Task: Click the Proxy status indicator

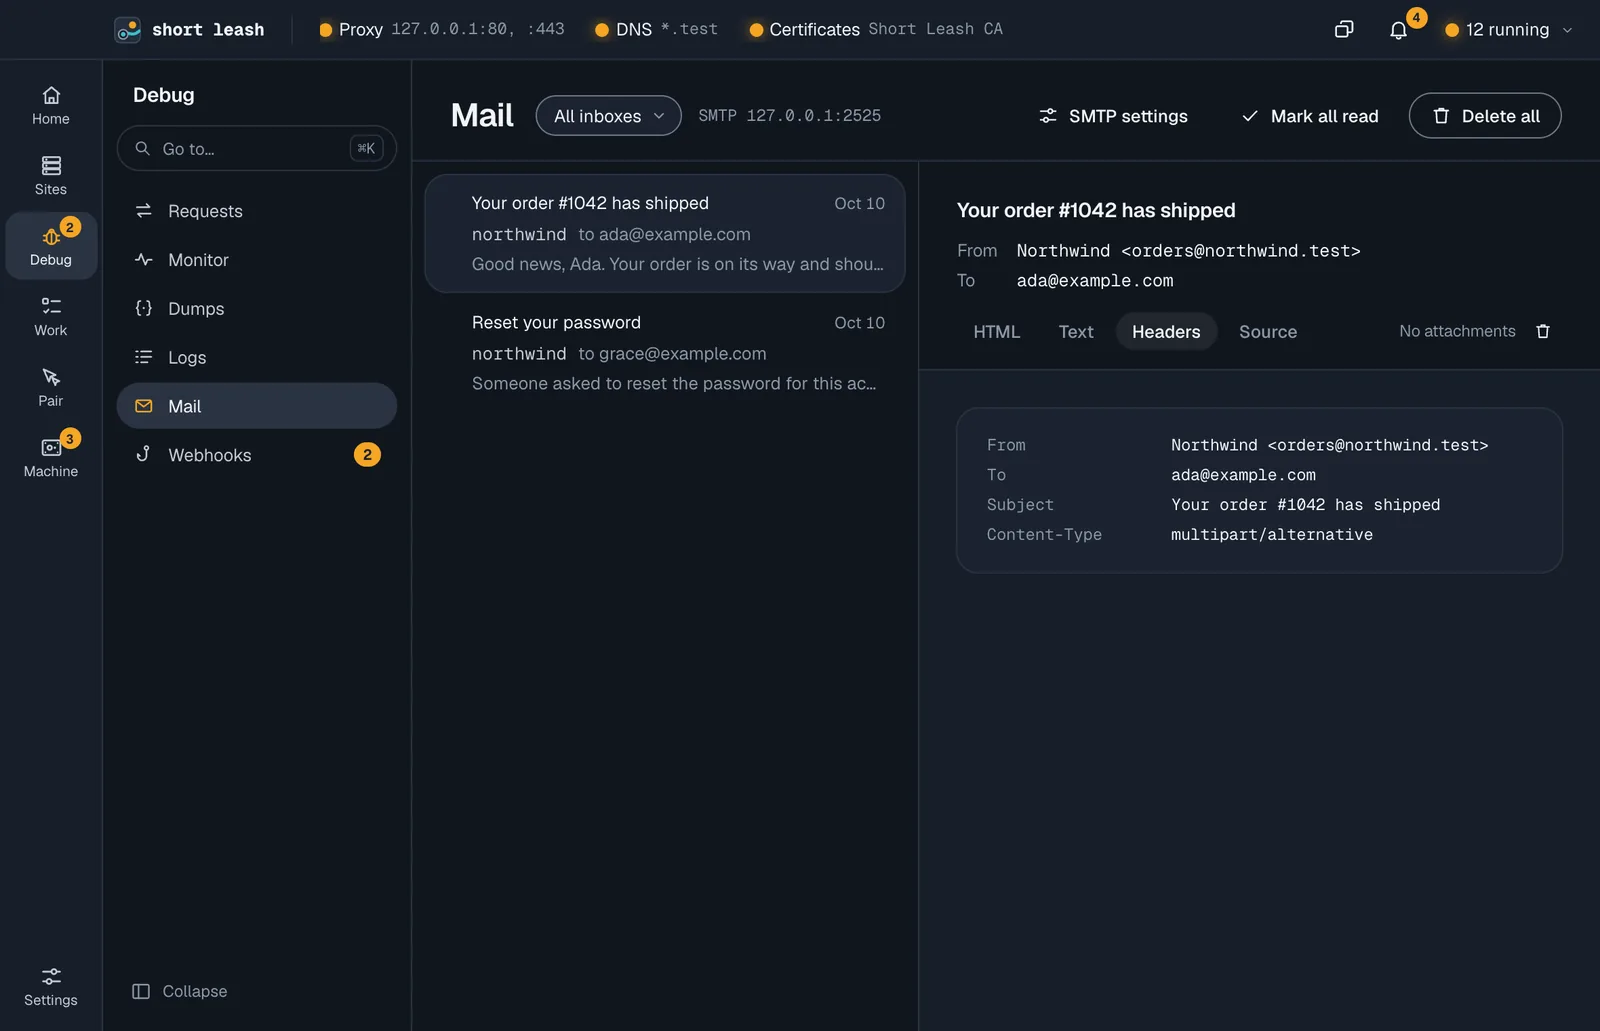Action: 441,29
